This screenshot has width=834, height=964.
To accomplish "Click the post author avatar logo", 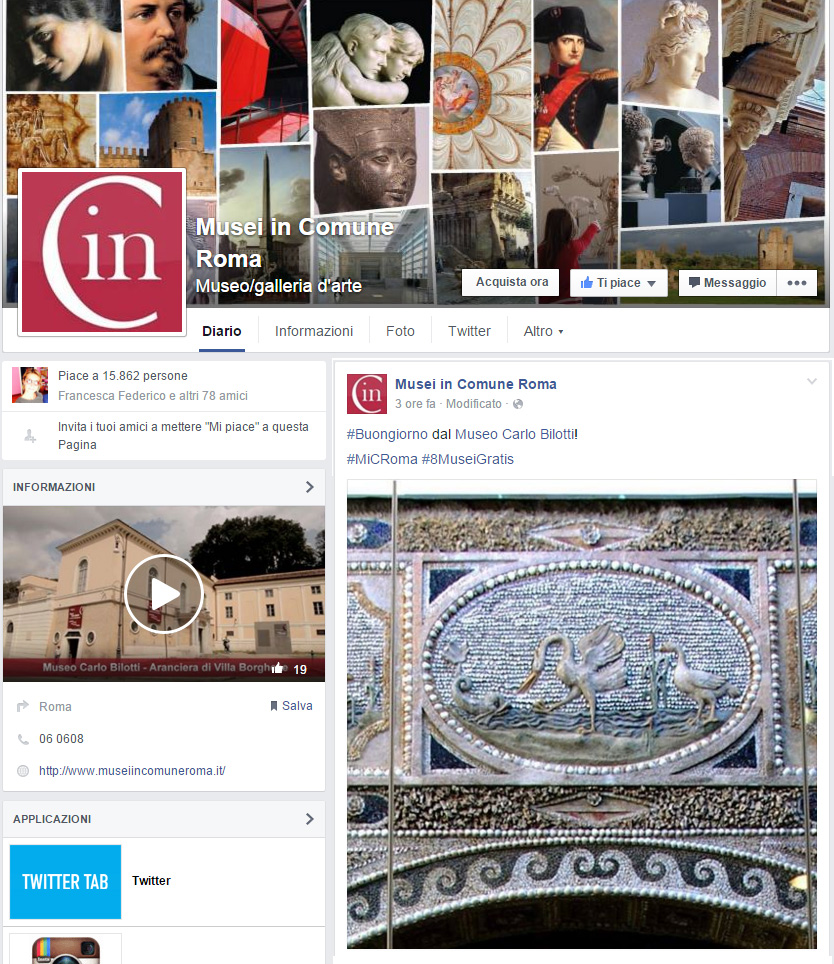I will (367, 394).
